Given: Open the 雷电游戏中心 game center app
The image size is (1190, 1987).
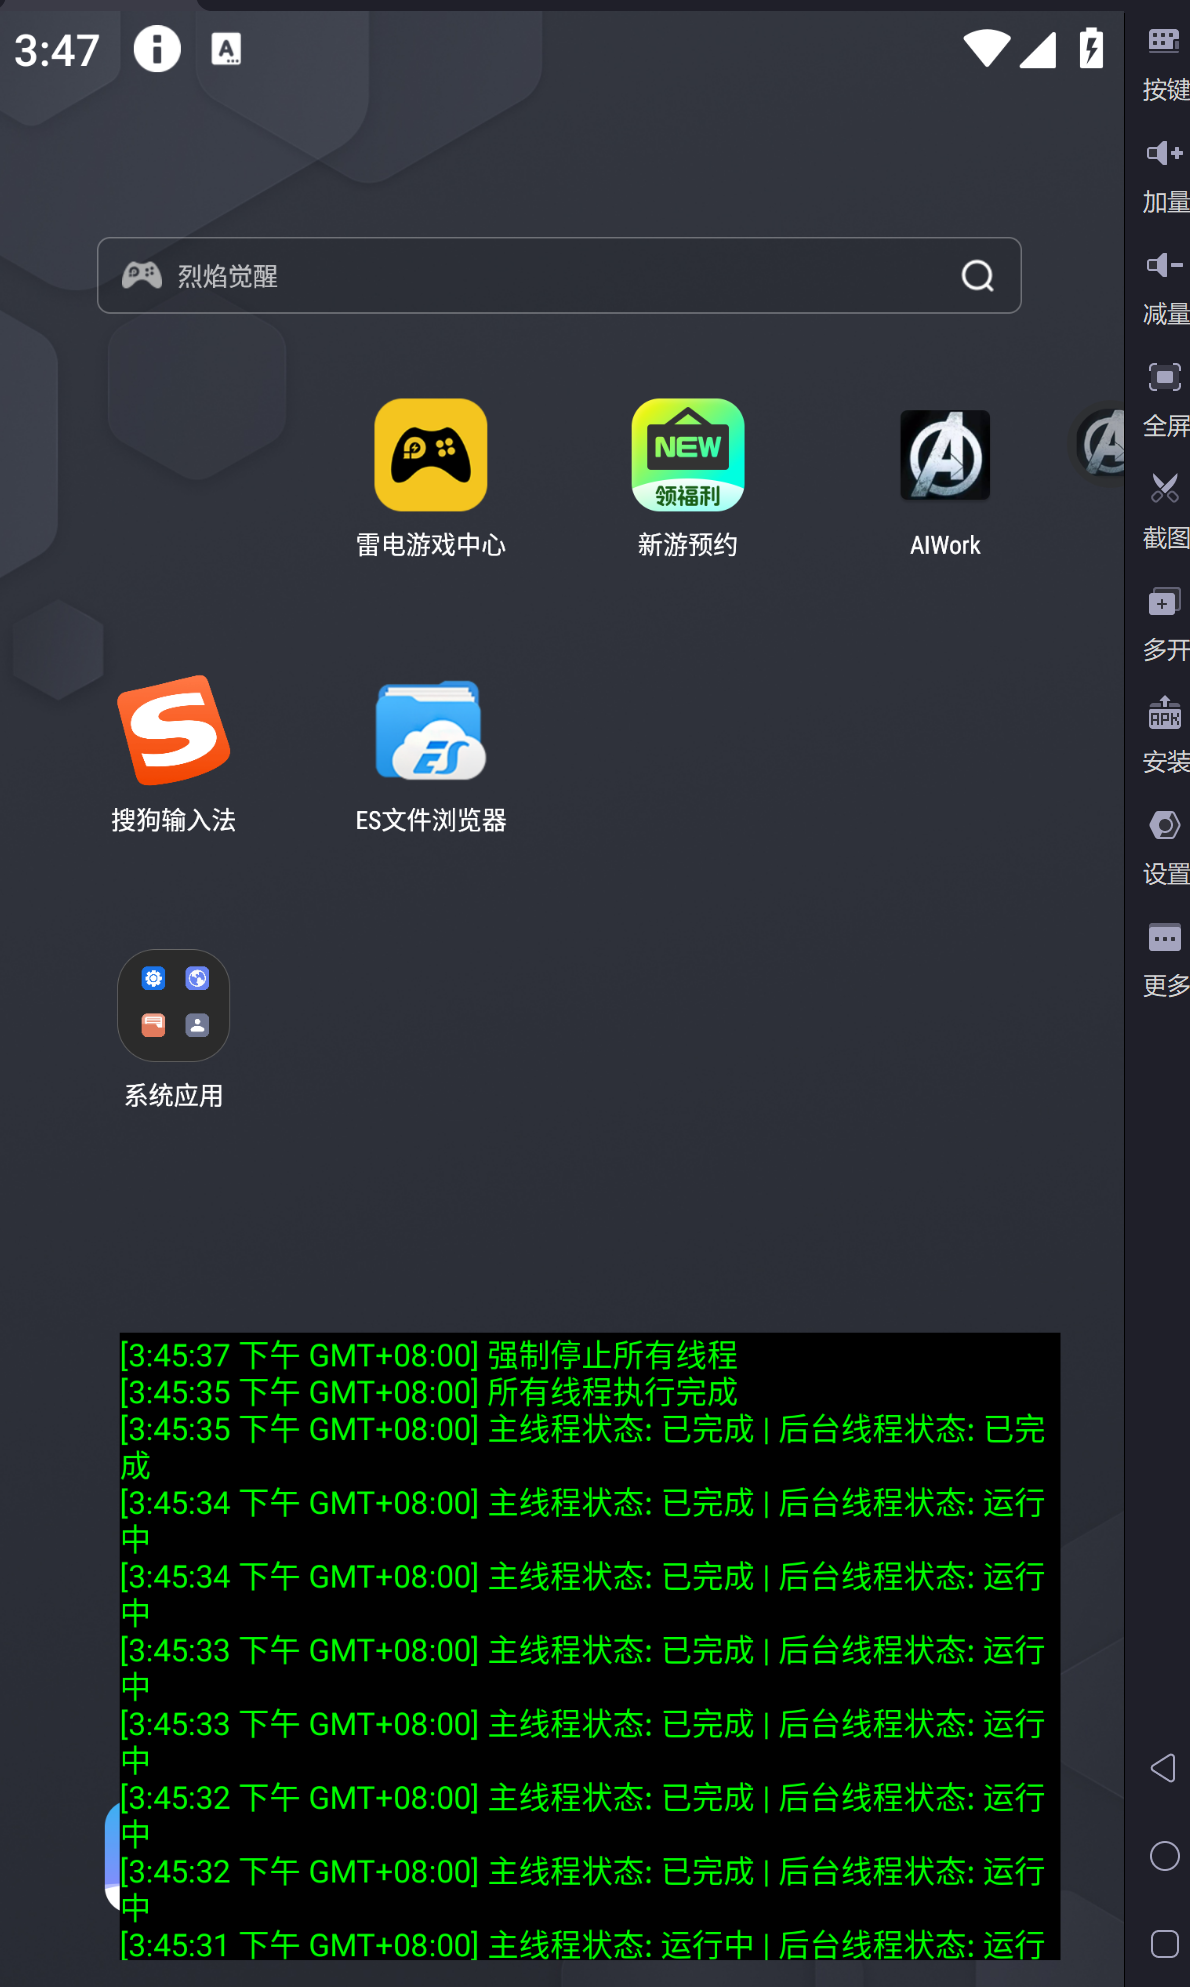Looking at the screenshot, I should coord(430,456).
